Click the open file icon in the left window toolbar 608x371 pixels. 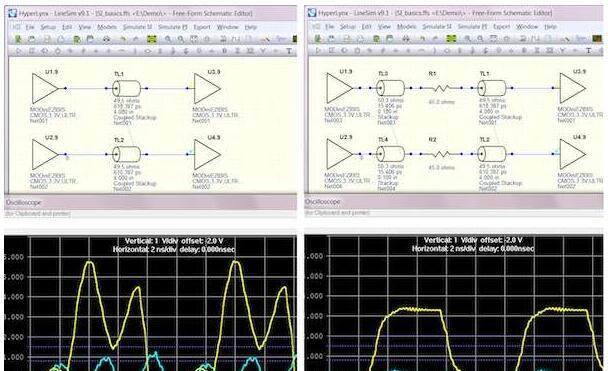point(32,39)
